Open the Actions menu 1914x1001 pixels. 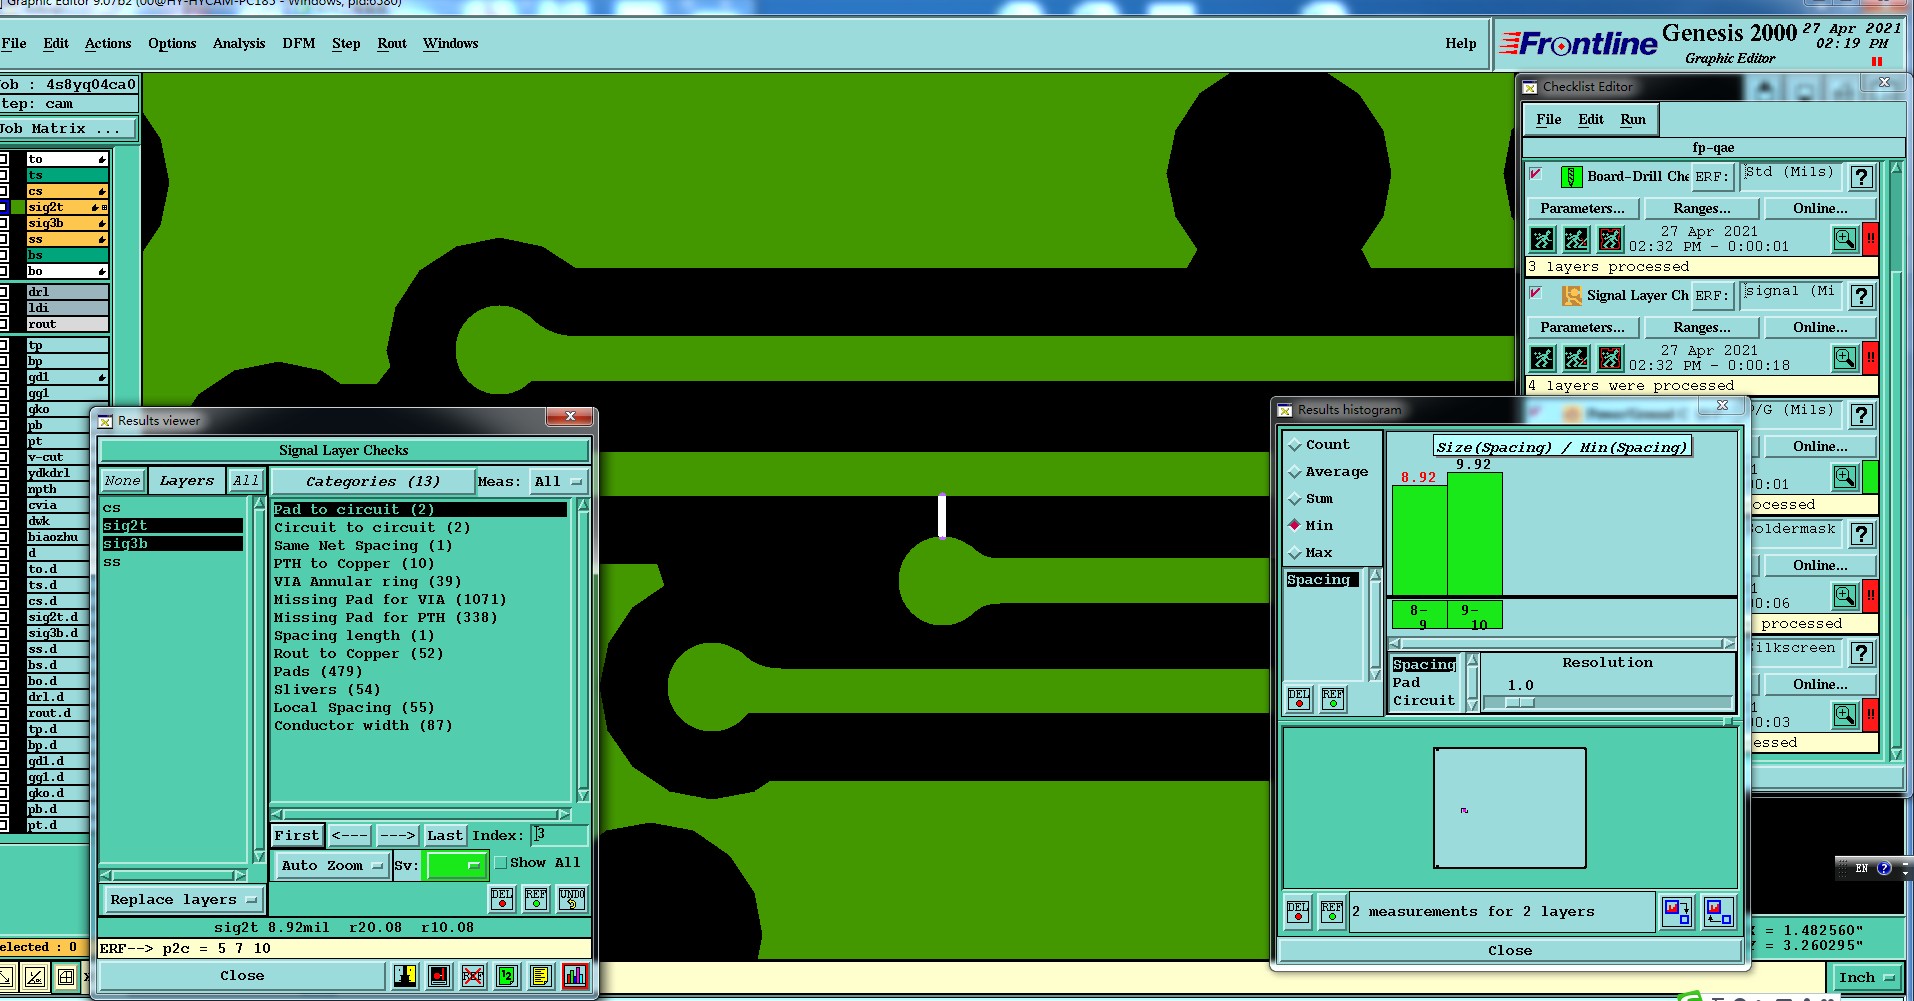click(108, 44)
